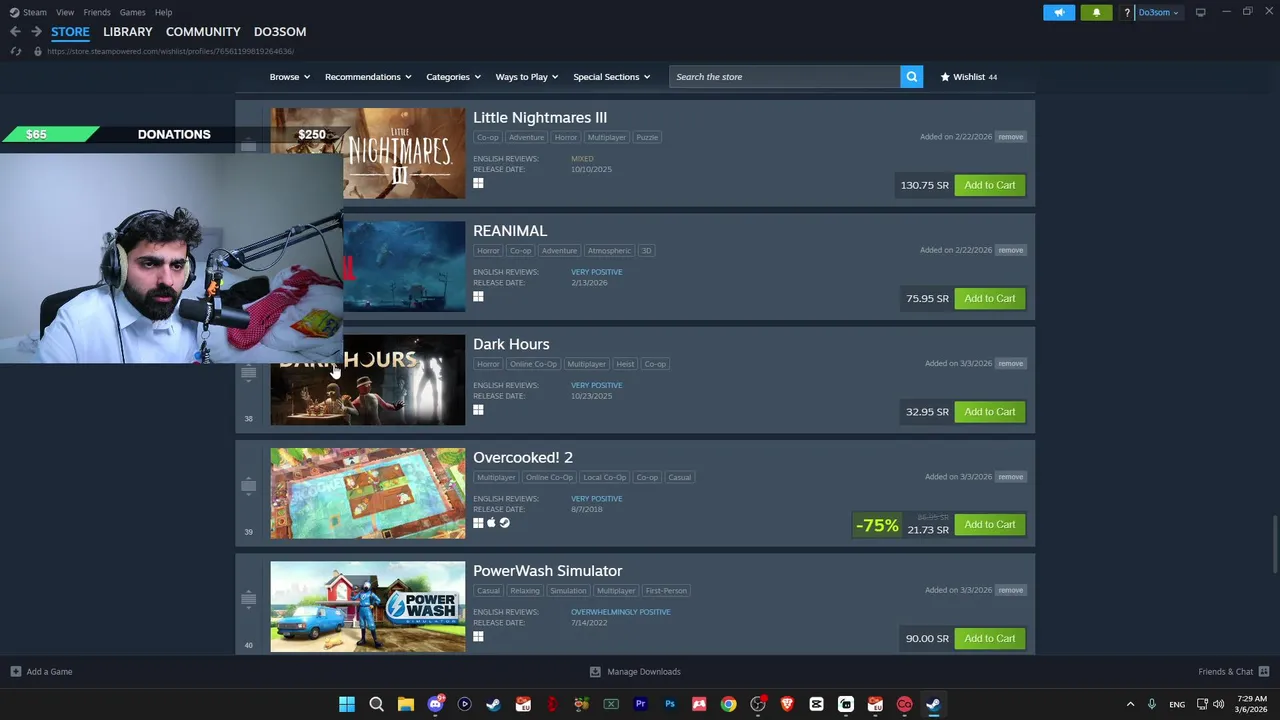Click the SteamOS platform icon for Overcooked! 2
The height and width of the screenshot is (720, 1280).
pyautogui.click(x=504, y=523)
